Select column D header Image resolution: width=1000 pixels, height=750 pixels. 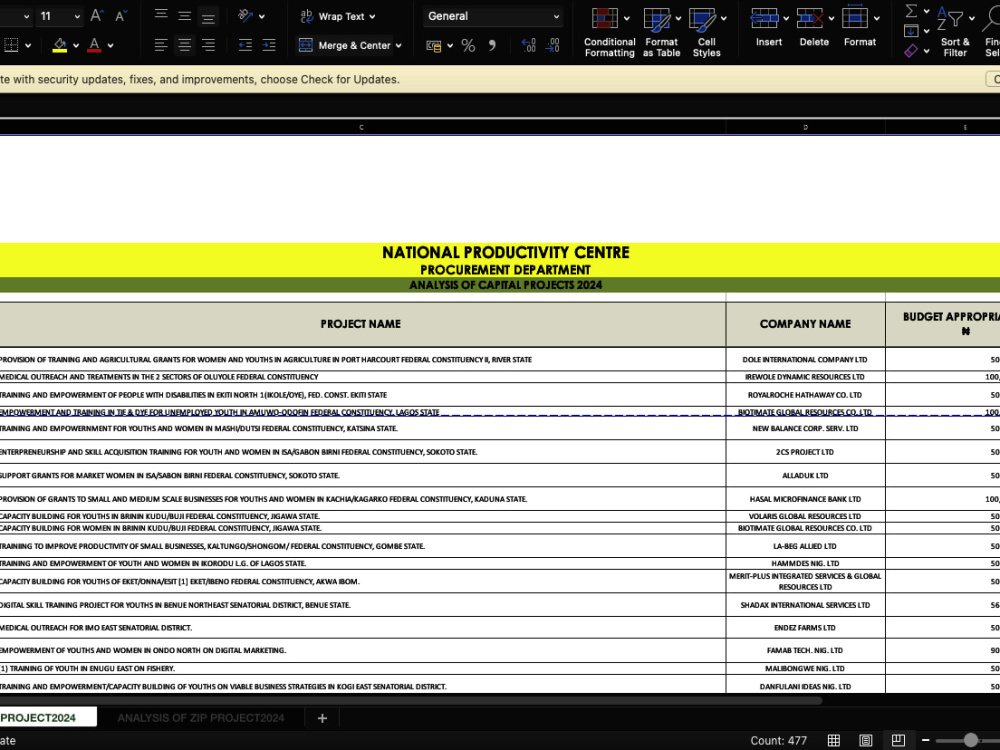(805, 128)
